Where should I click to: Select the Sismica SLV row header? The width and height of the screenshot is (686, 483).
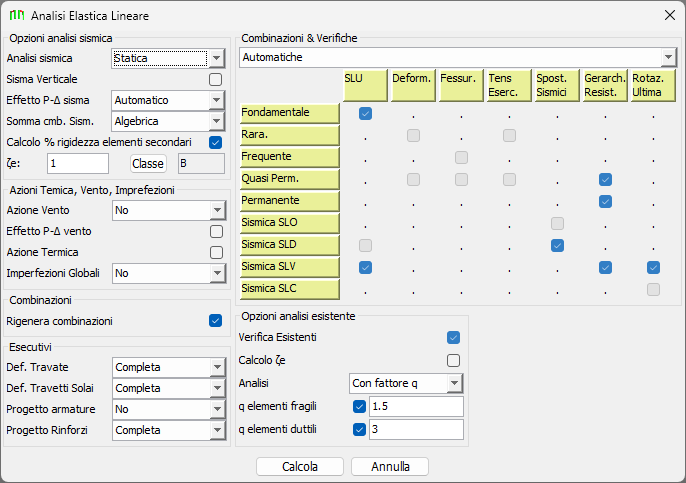[x=290, y=267]
